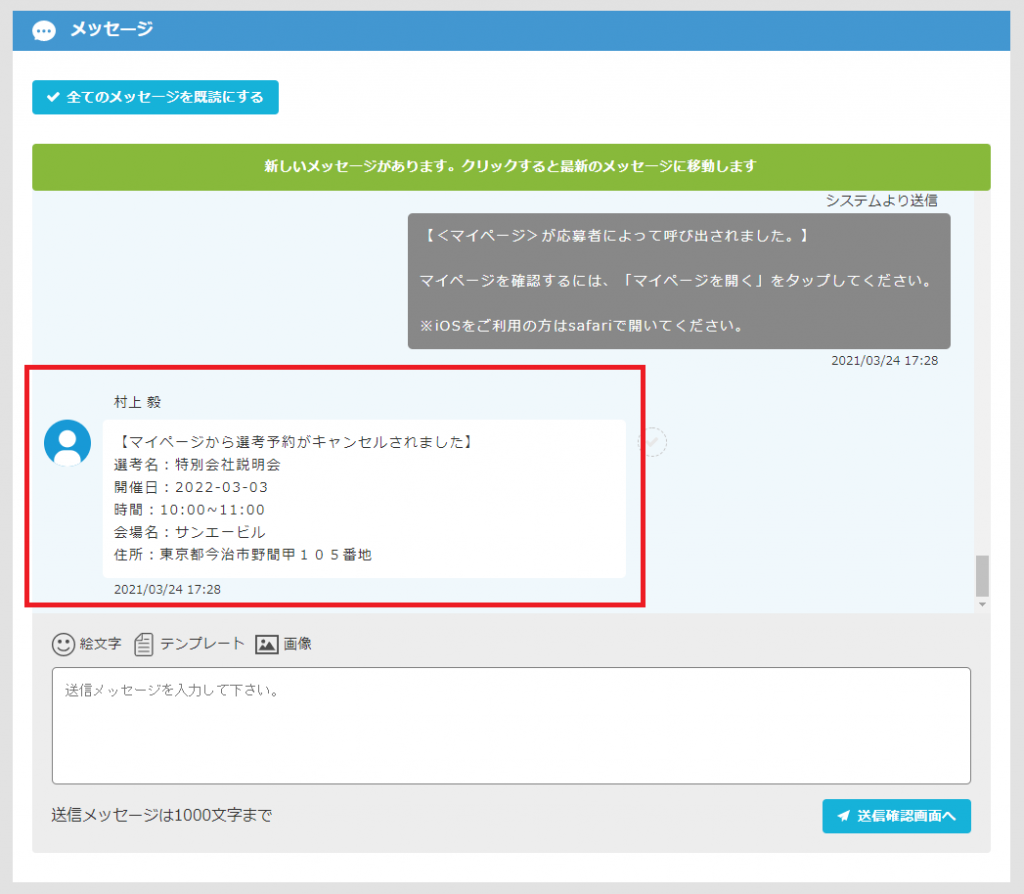Select the gray system message bubble

click(678, 280)
